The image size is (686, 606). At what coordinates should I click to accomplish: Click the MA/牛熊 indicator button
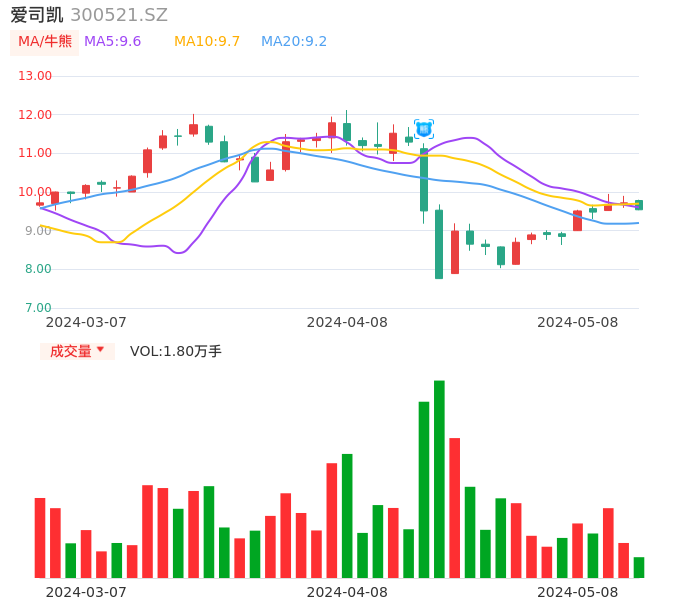click(x=45, y=42)
